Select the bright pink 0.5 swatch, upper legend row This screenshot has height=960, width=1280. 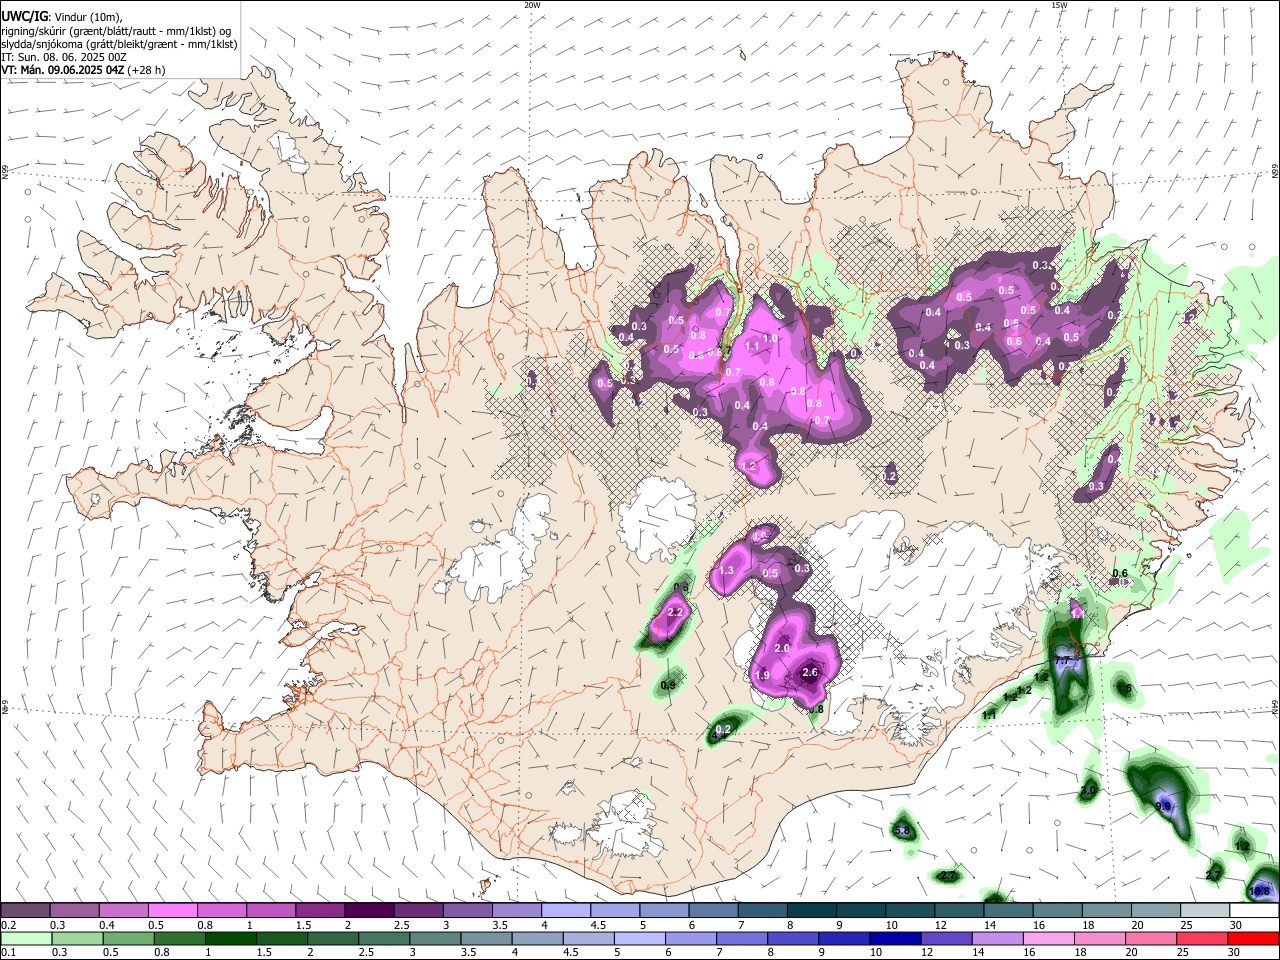coord(173,910)
